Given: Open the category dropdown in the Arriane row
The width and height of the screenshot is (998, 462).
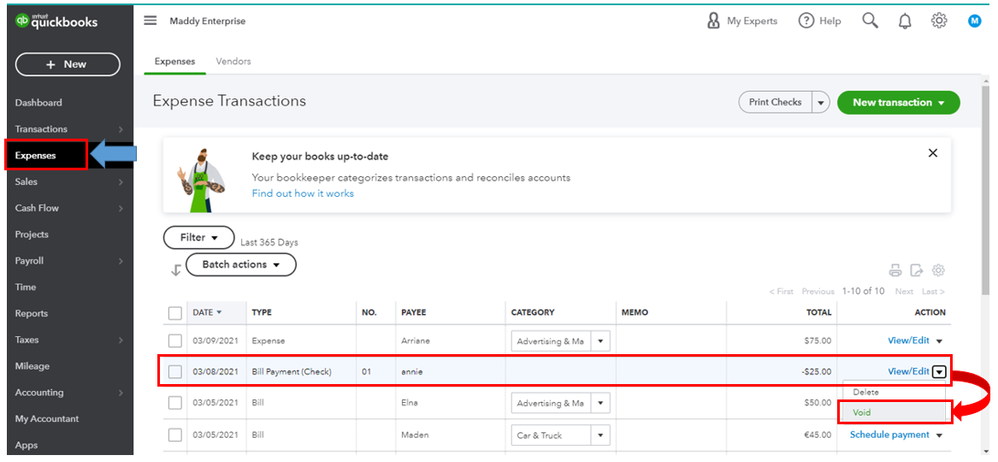Looking at the screenshot, I should tap(600, 341).
